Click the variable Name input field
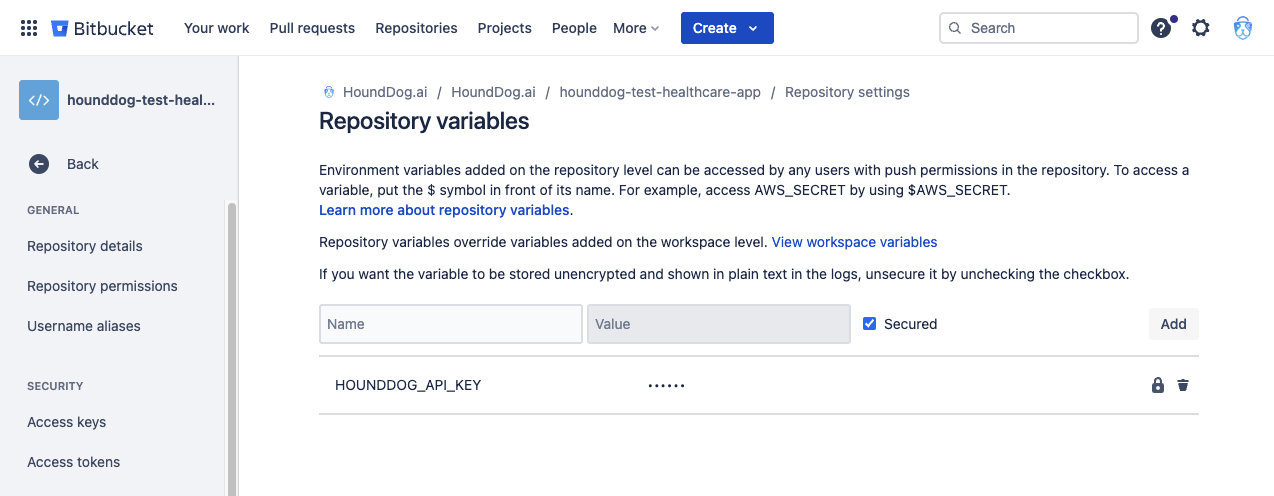1274x496 pixels. (451, 324)
